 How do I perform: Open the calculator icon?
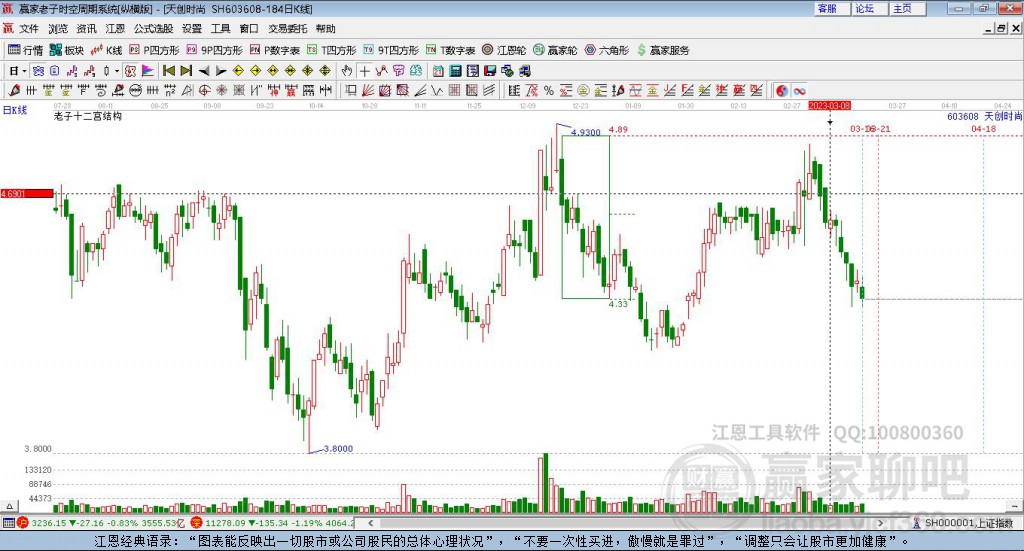point(455,71)
